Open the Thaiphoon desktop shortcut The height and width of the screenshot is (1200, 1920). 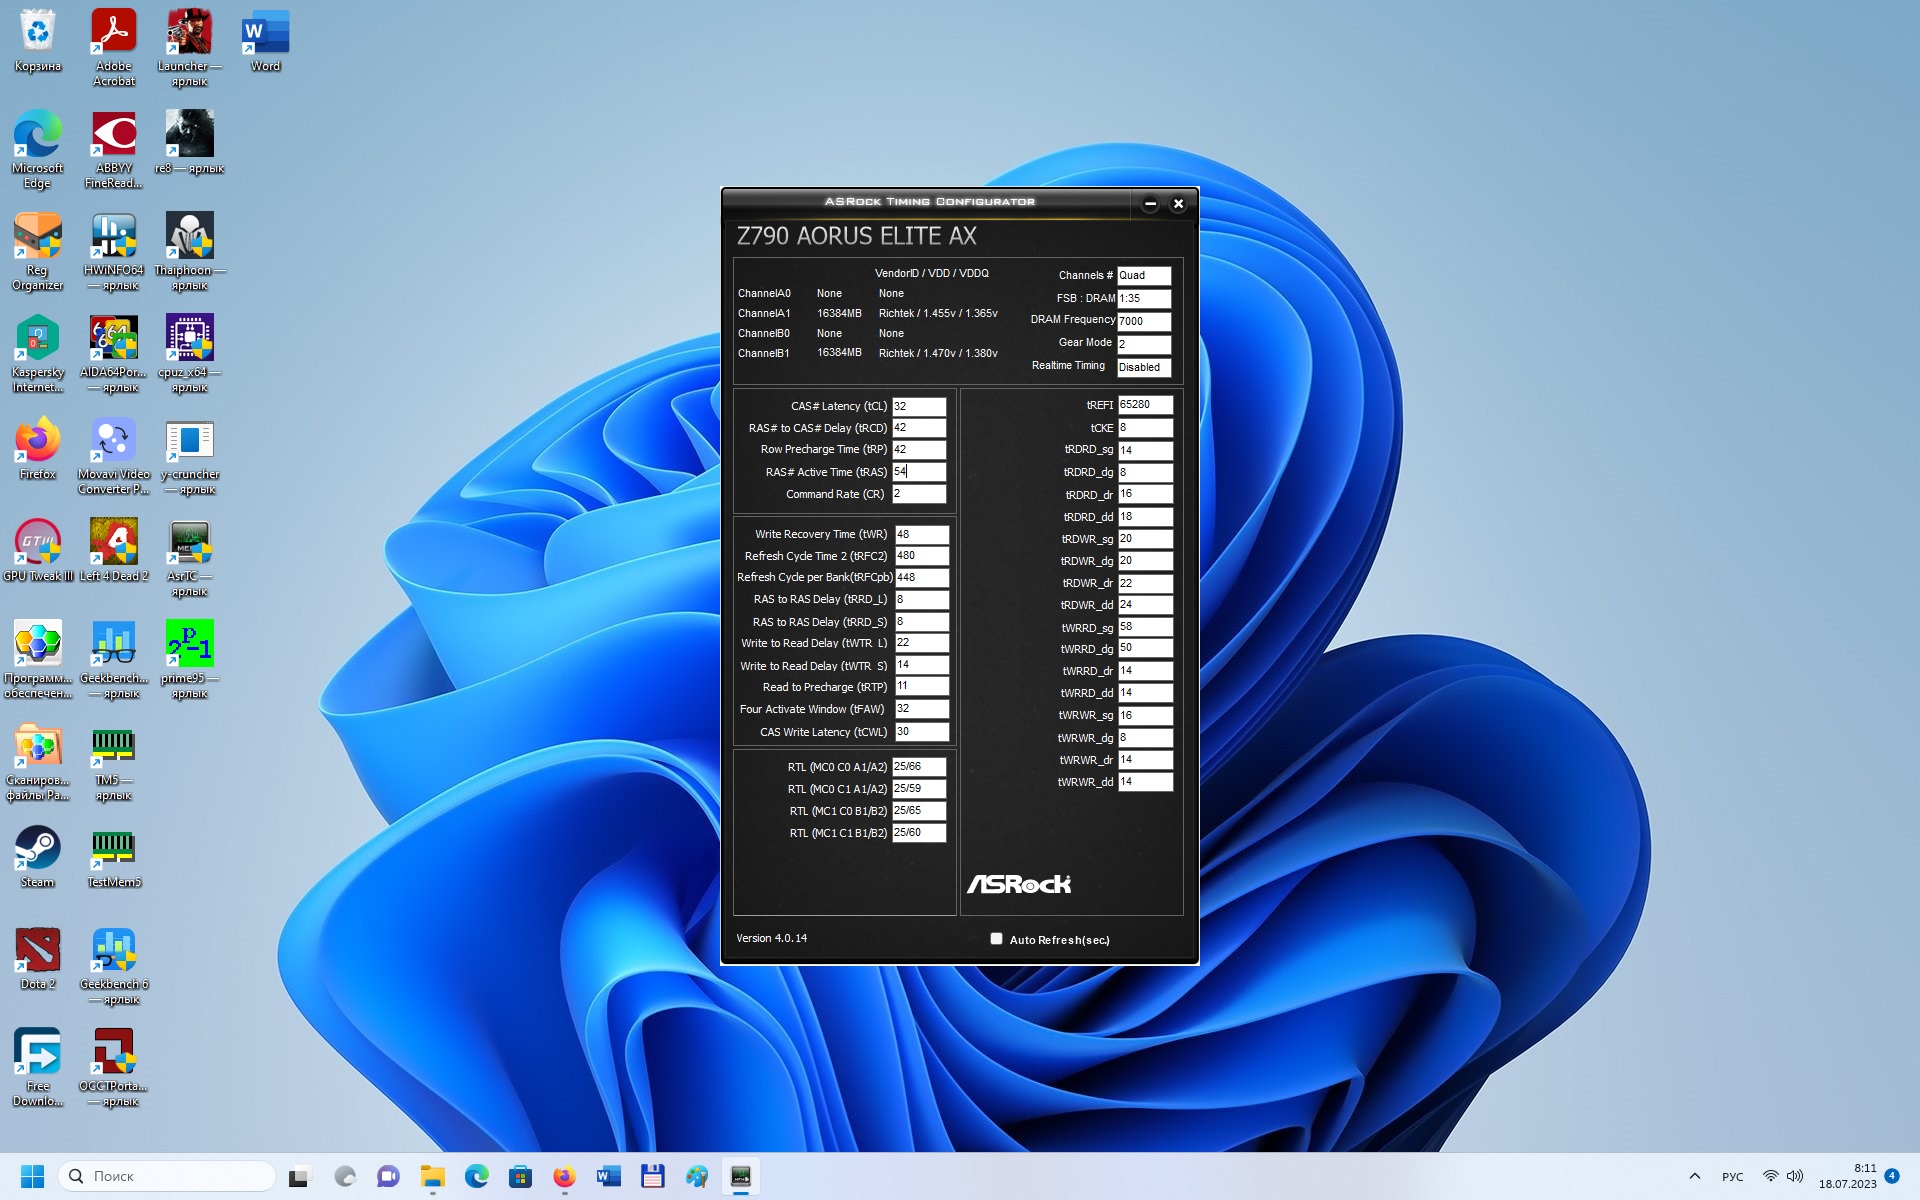coord(189,238)
